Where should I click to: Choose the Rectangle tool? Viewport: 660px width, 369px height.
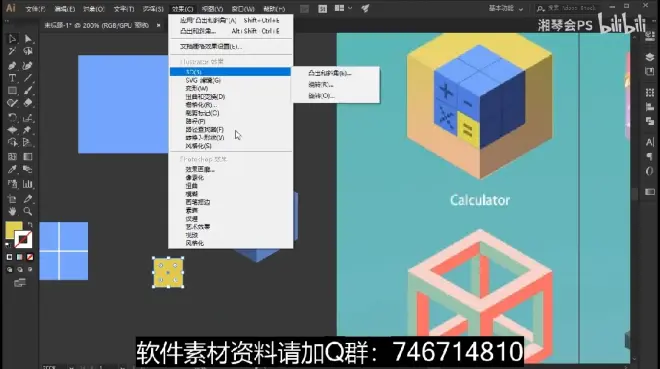click(12, 90)
